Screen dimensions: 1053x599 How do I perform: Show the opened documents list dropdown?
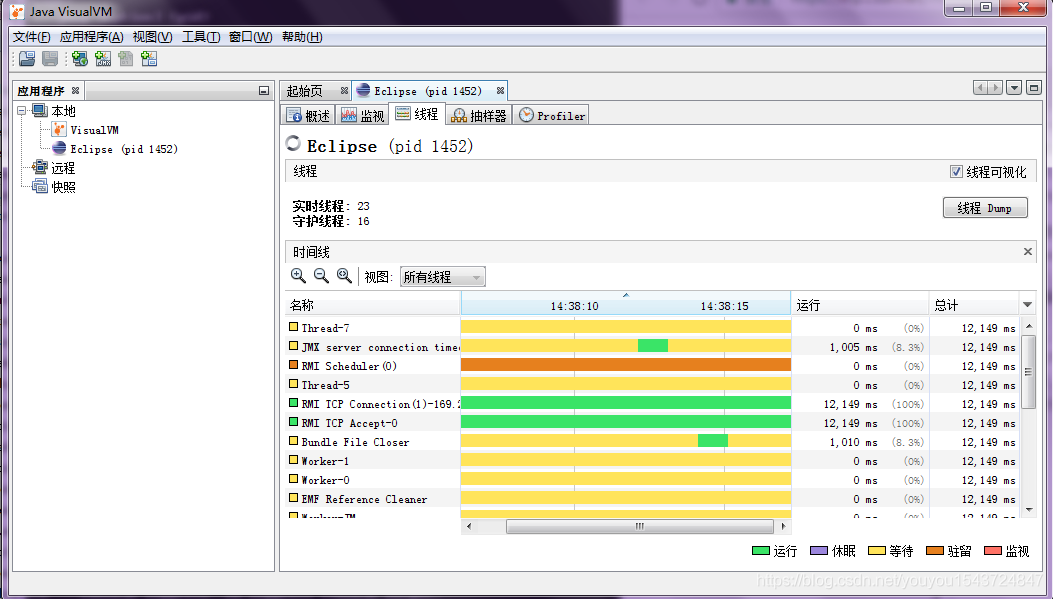[1014, 88]
